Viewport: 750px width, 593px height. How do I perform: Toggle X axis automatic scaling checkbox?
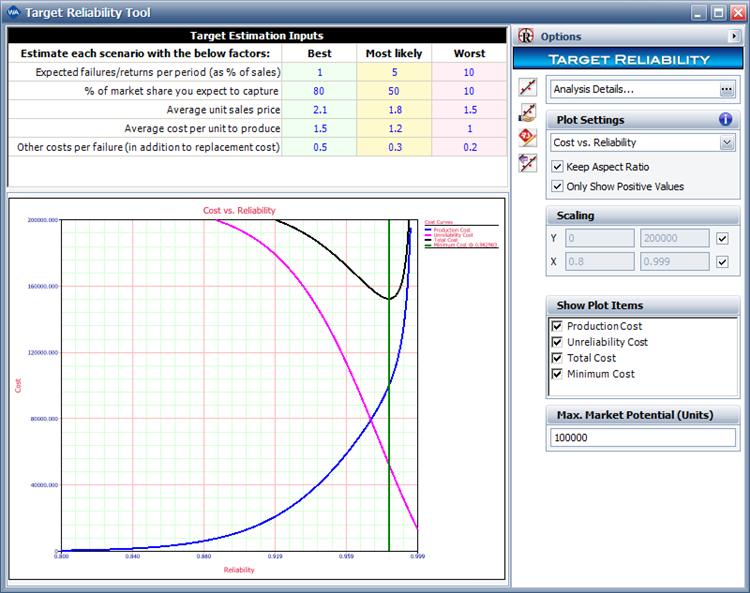(723, 262)
